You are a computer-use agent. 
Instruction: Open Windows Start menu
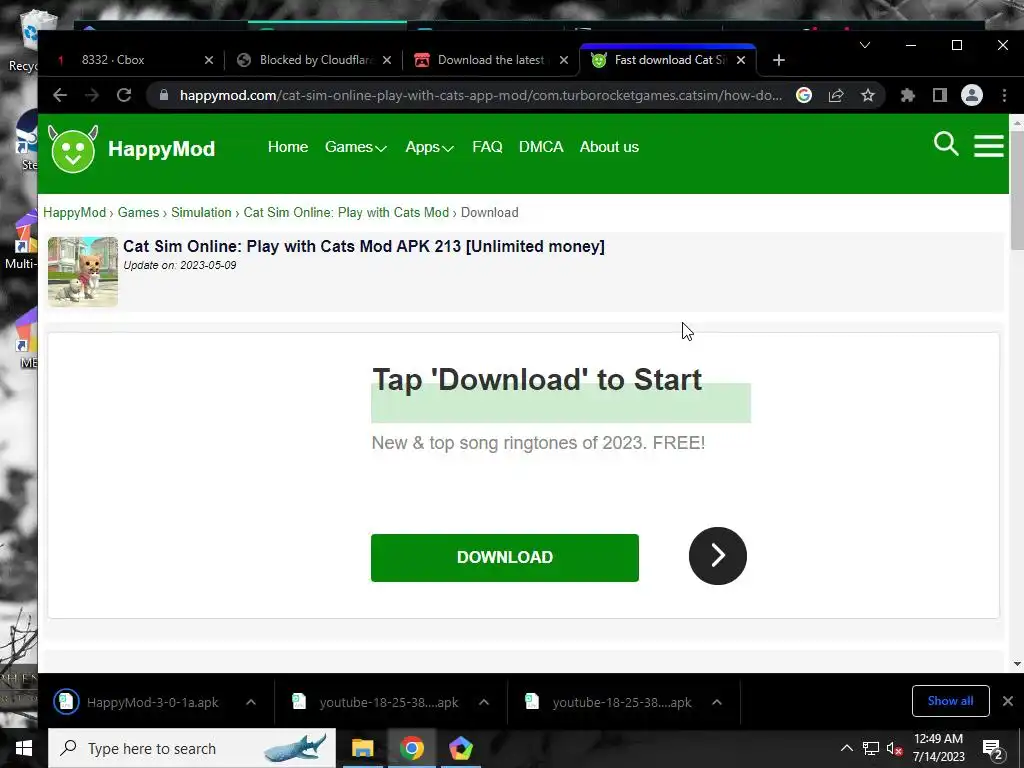point(24,748)
